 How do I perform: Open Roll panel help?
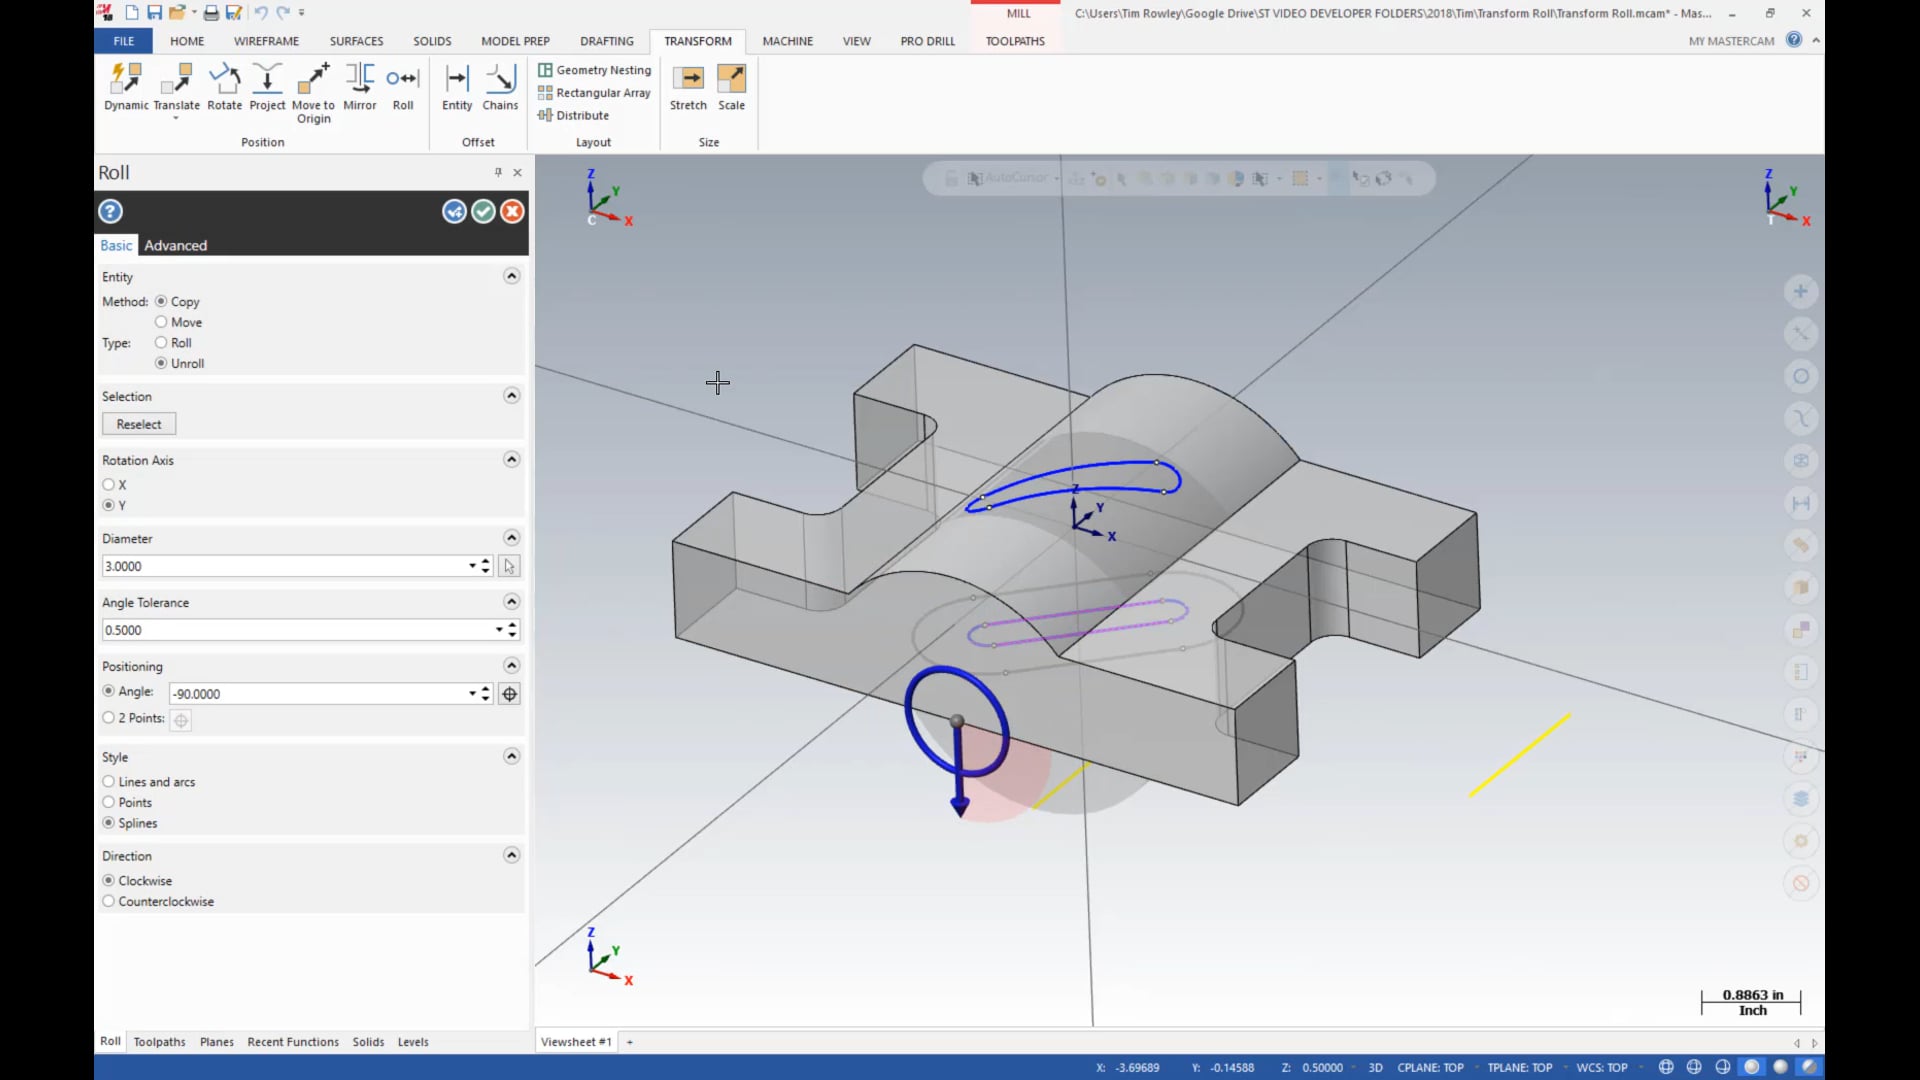click(x=110, y=211)
